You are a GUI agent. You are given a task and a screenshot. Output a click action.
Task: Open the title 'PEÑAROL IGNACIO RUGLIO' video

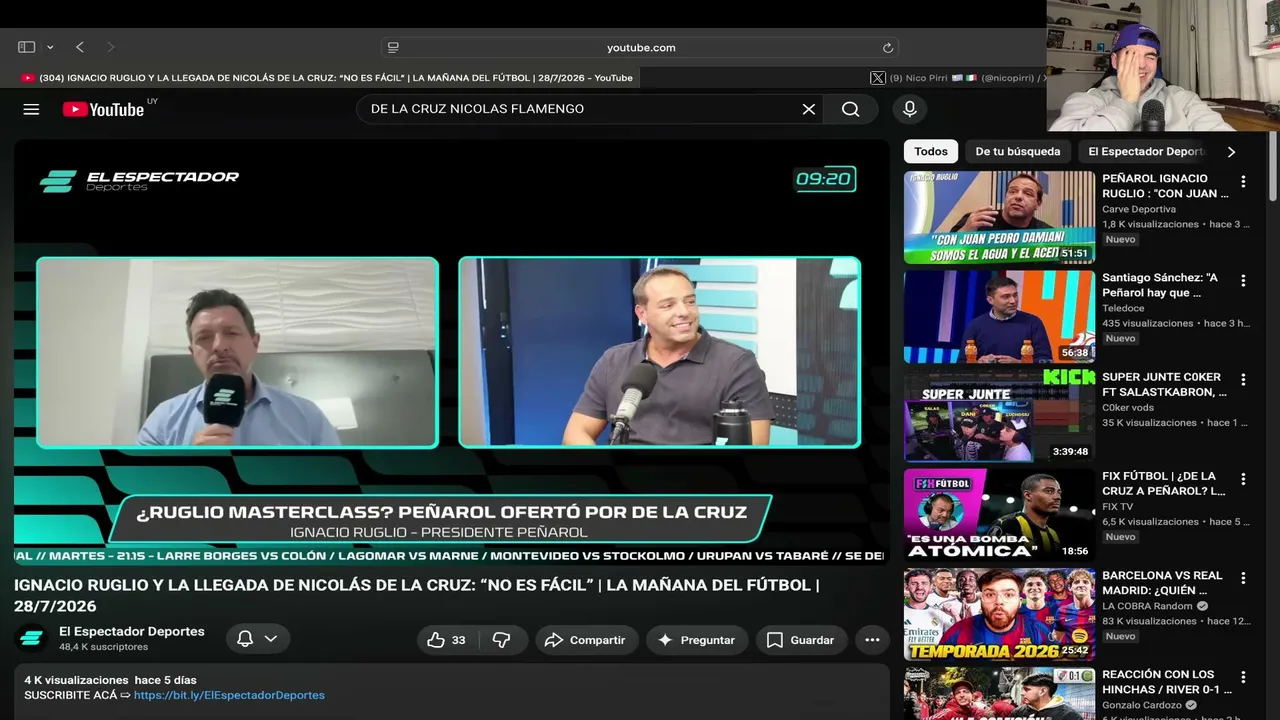coord(1165,186)
